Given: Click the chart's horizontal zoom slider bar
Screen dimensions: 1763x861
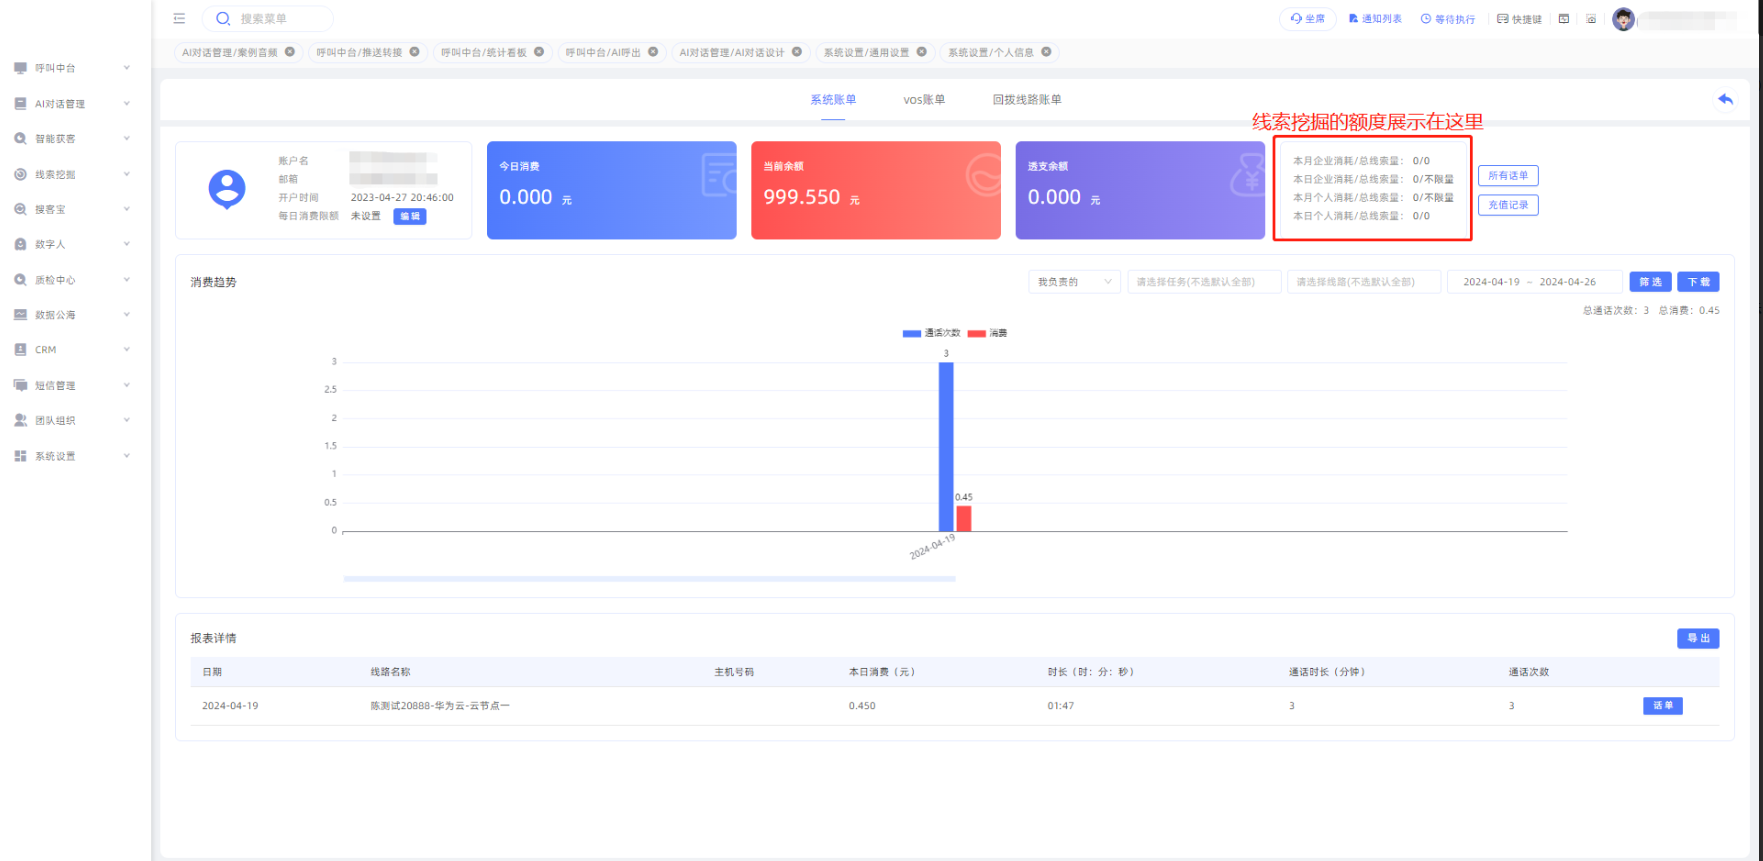Looking at the screenshot, I should (x=649, y=579).
